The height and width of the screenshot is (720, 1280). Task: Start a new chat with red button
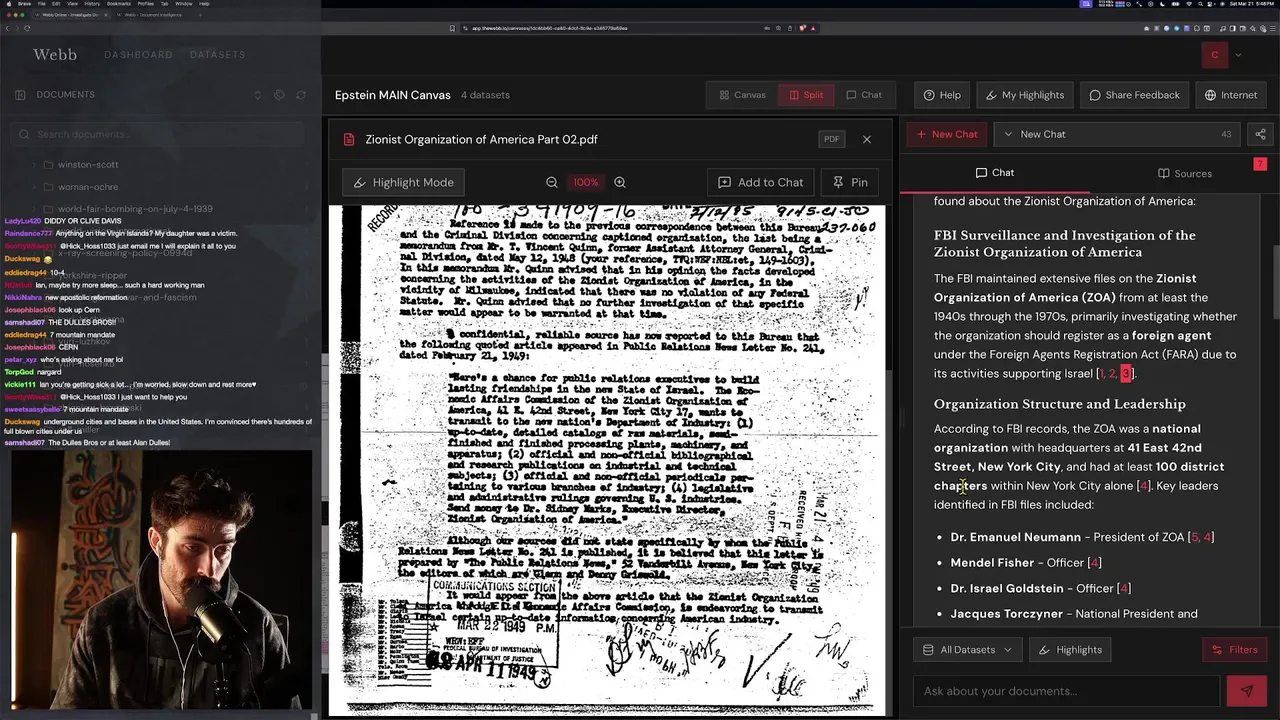[946, 134]
